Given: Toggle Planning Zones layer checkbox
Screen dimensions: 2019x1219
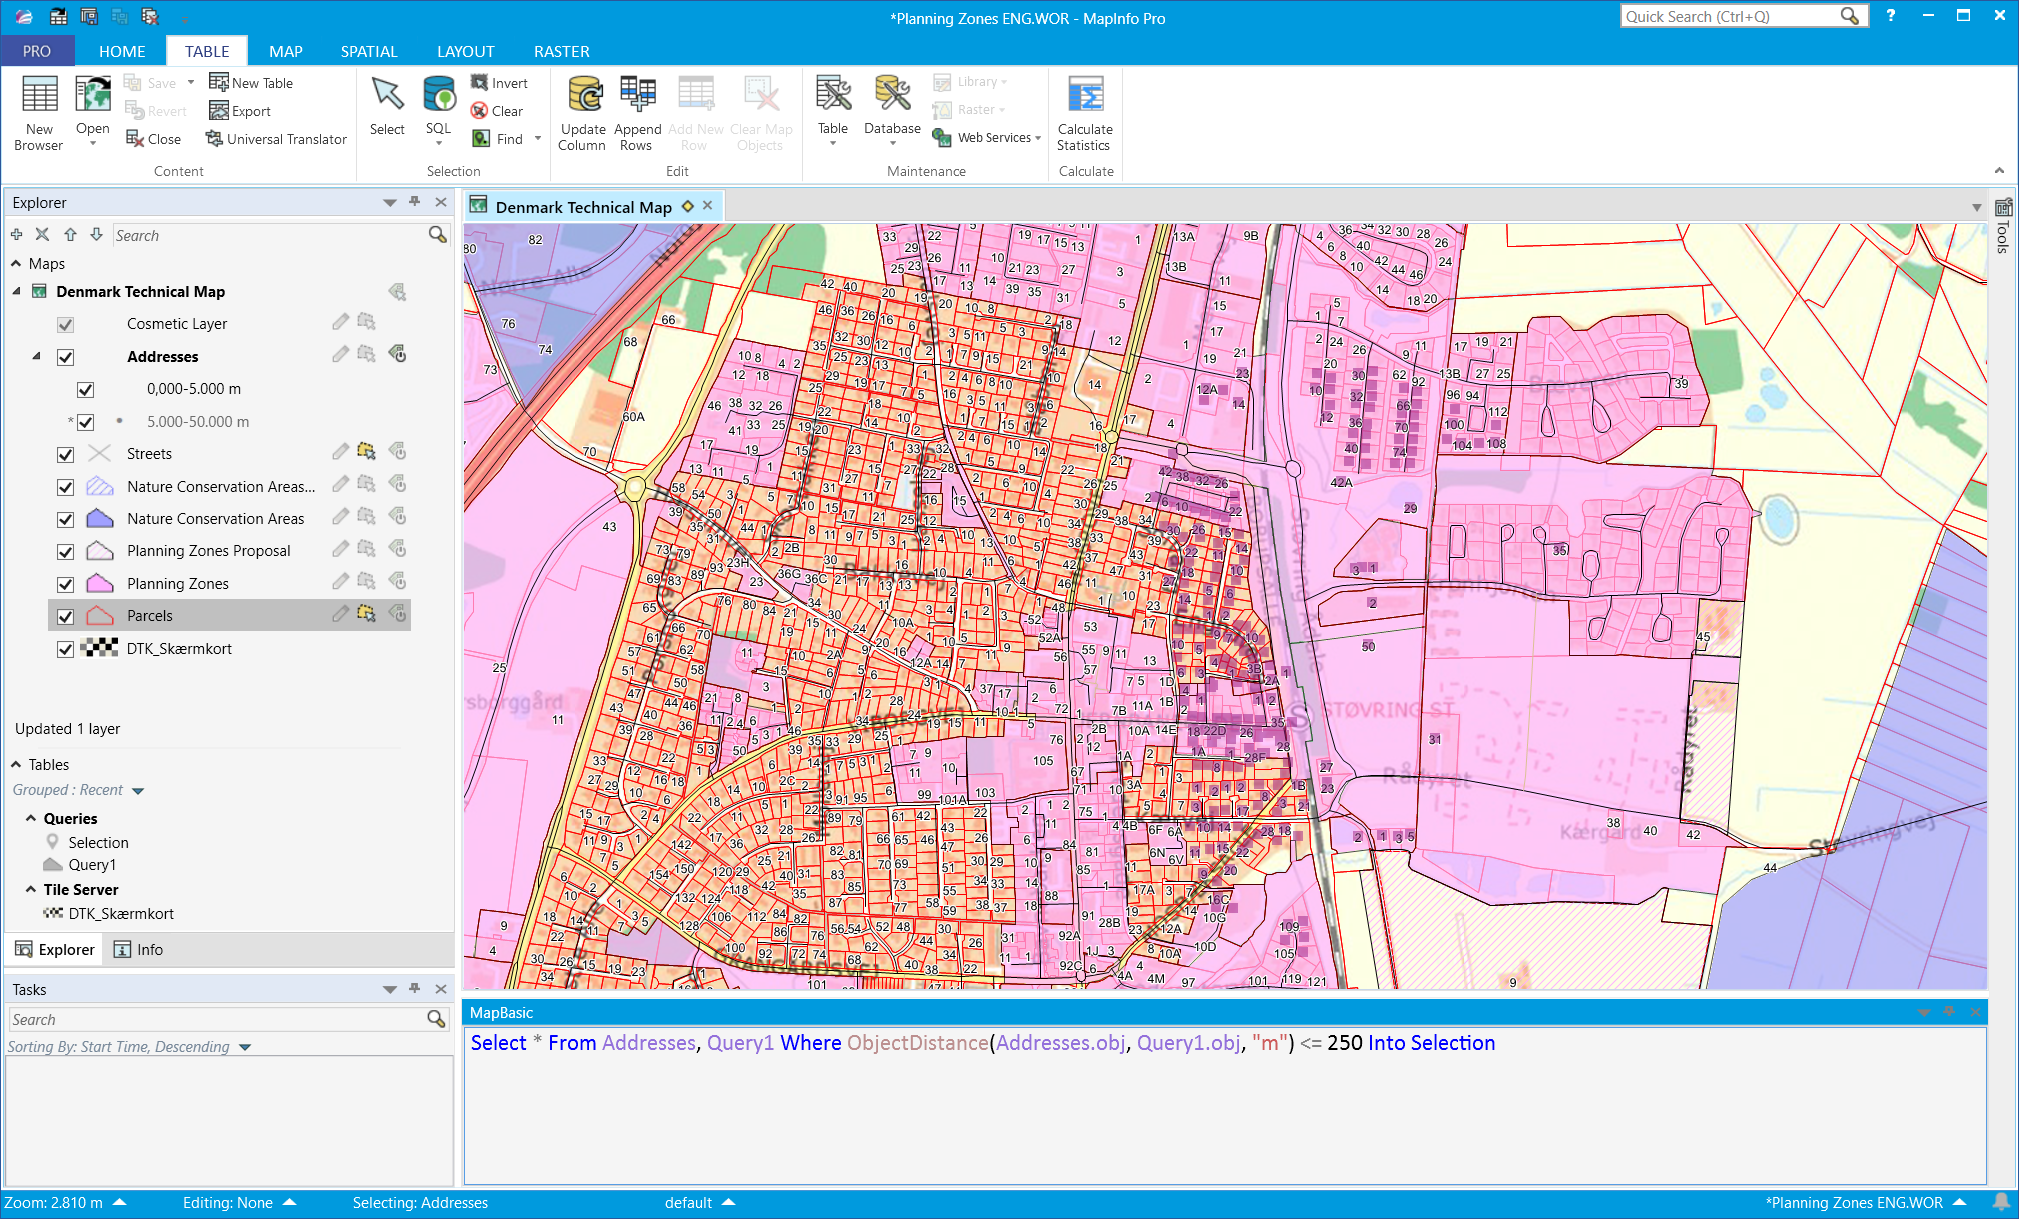Looking at the screenshot, I should pos(66,584).
